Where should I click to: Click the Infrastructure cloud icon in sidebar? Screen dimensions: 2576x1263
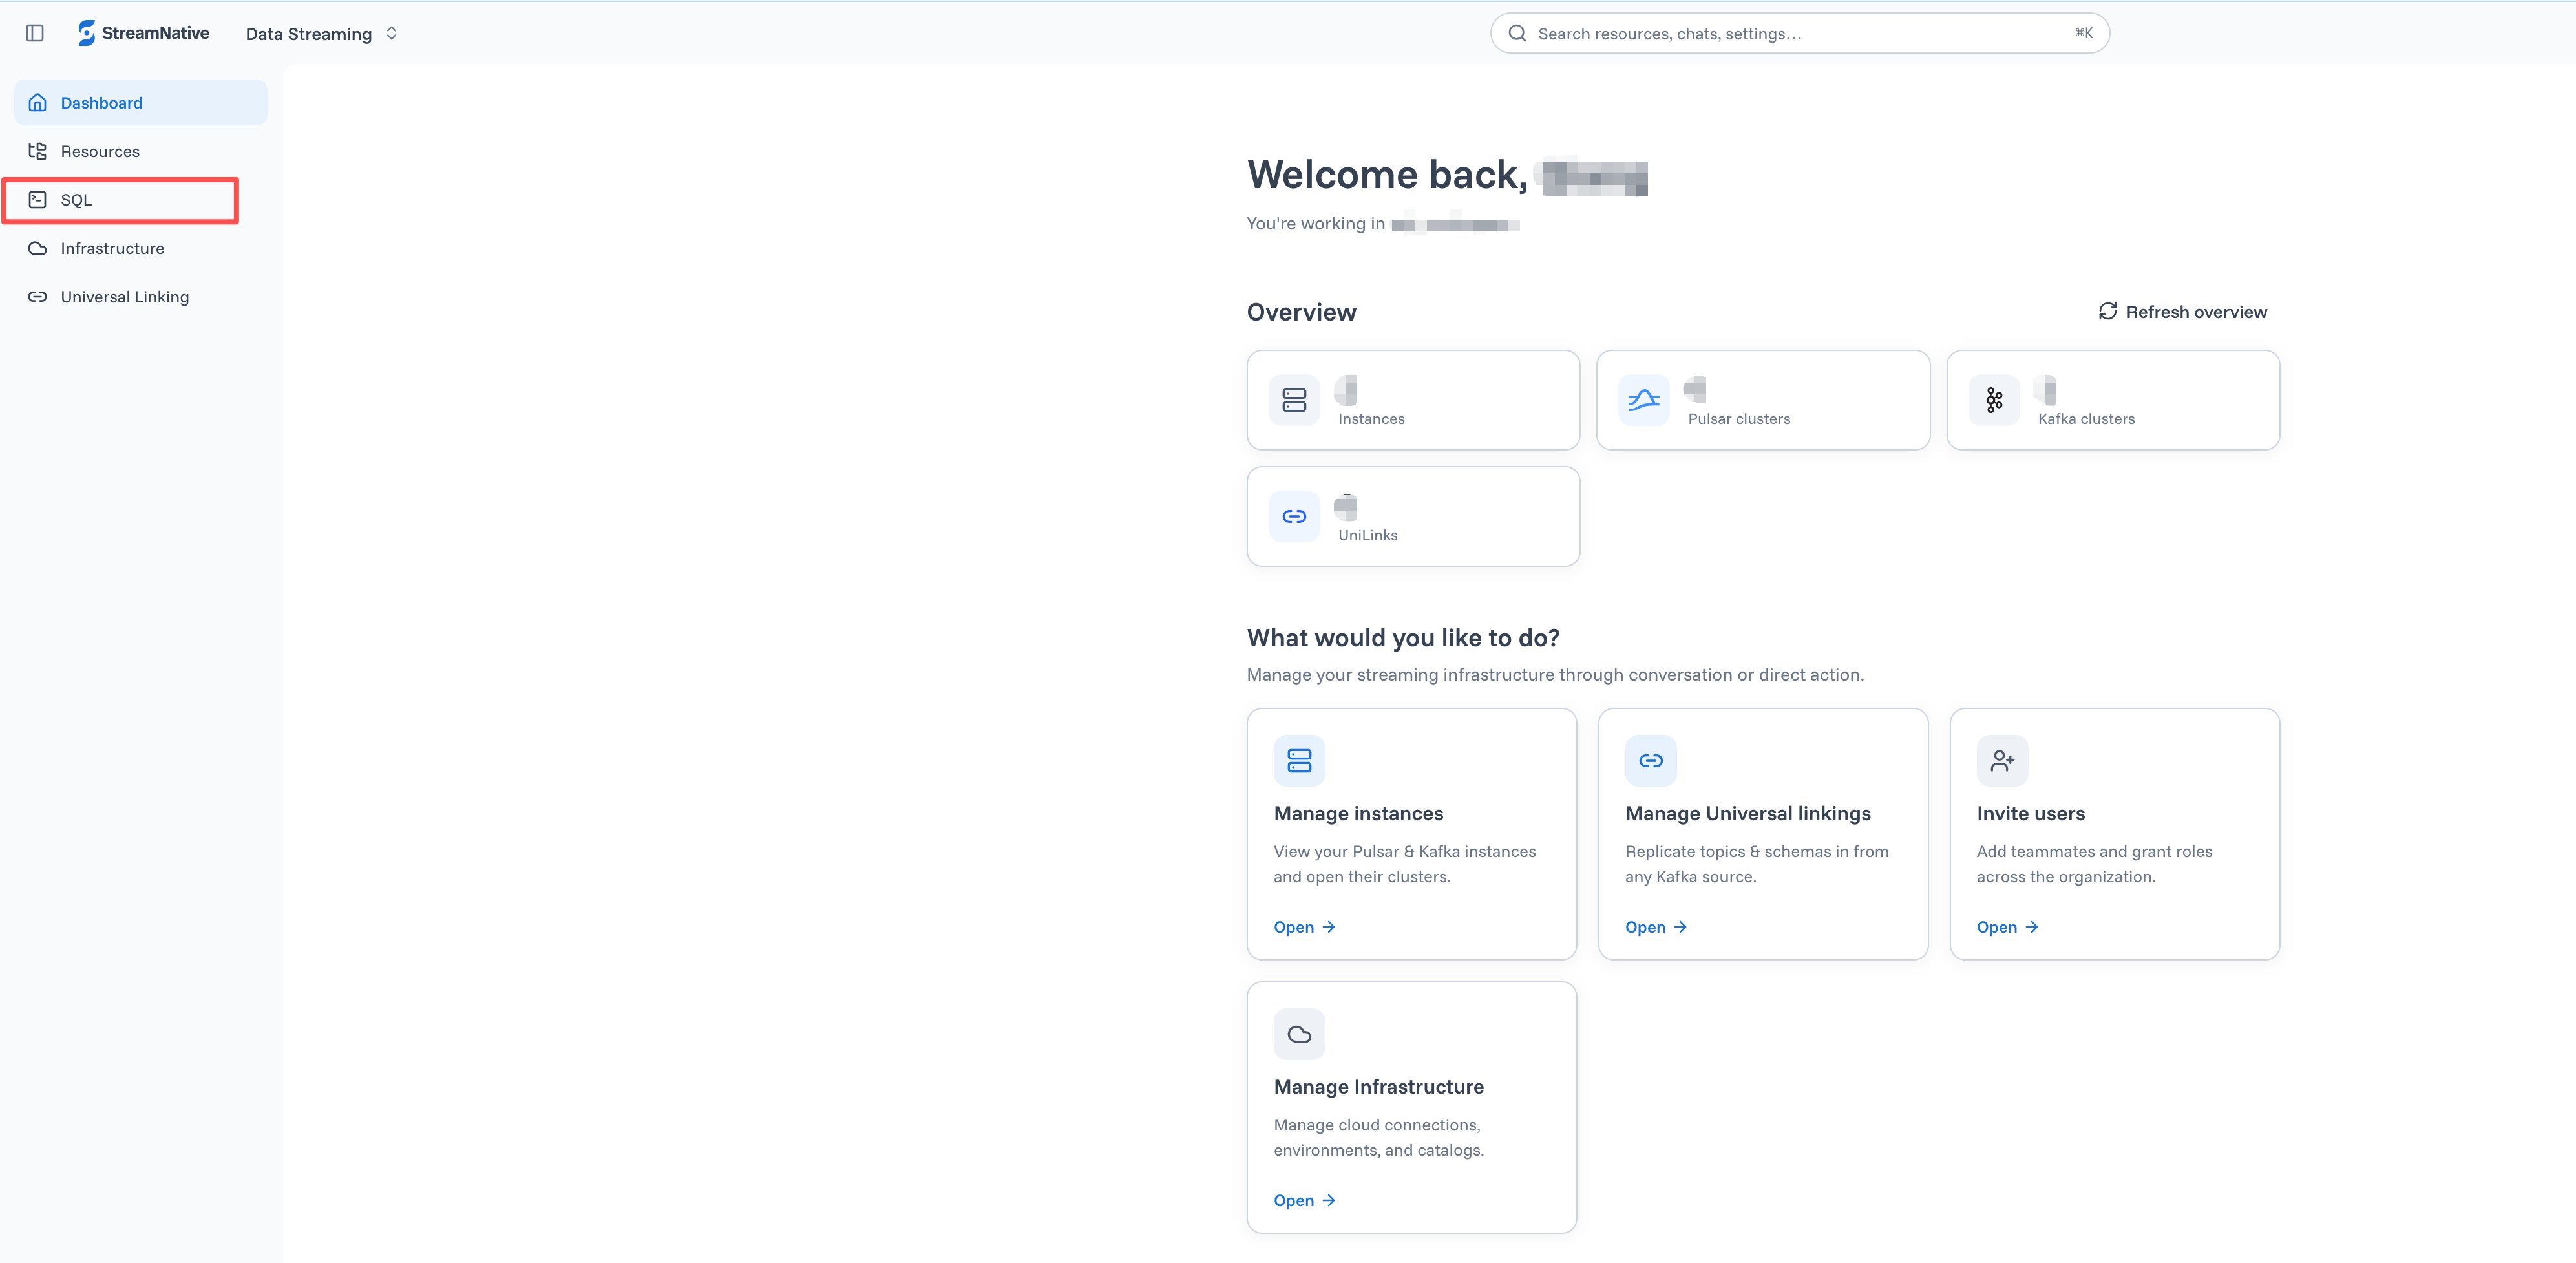point(38,248)
